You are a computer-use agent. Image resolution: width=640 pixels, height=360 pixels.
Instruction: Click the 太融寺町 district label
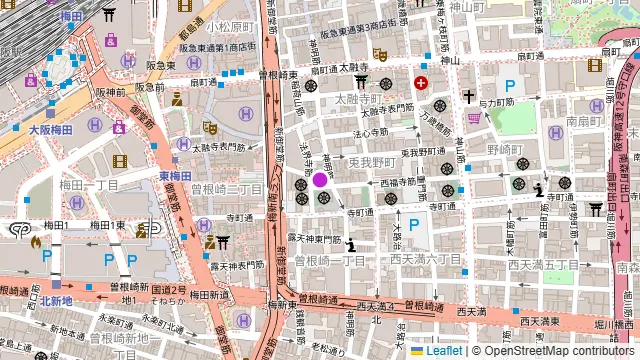coord(358,99)
